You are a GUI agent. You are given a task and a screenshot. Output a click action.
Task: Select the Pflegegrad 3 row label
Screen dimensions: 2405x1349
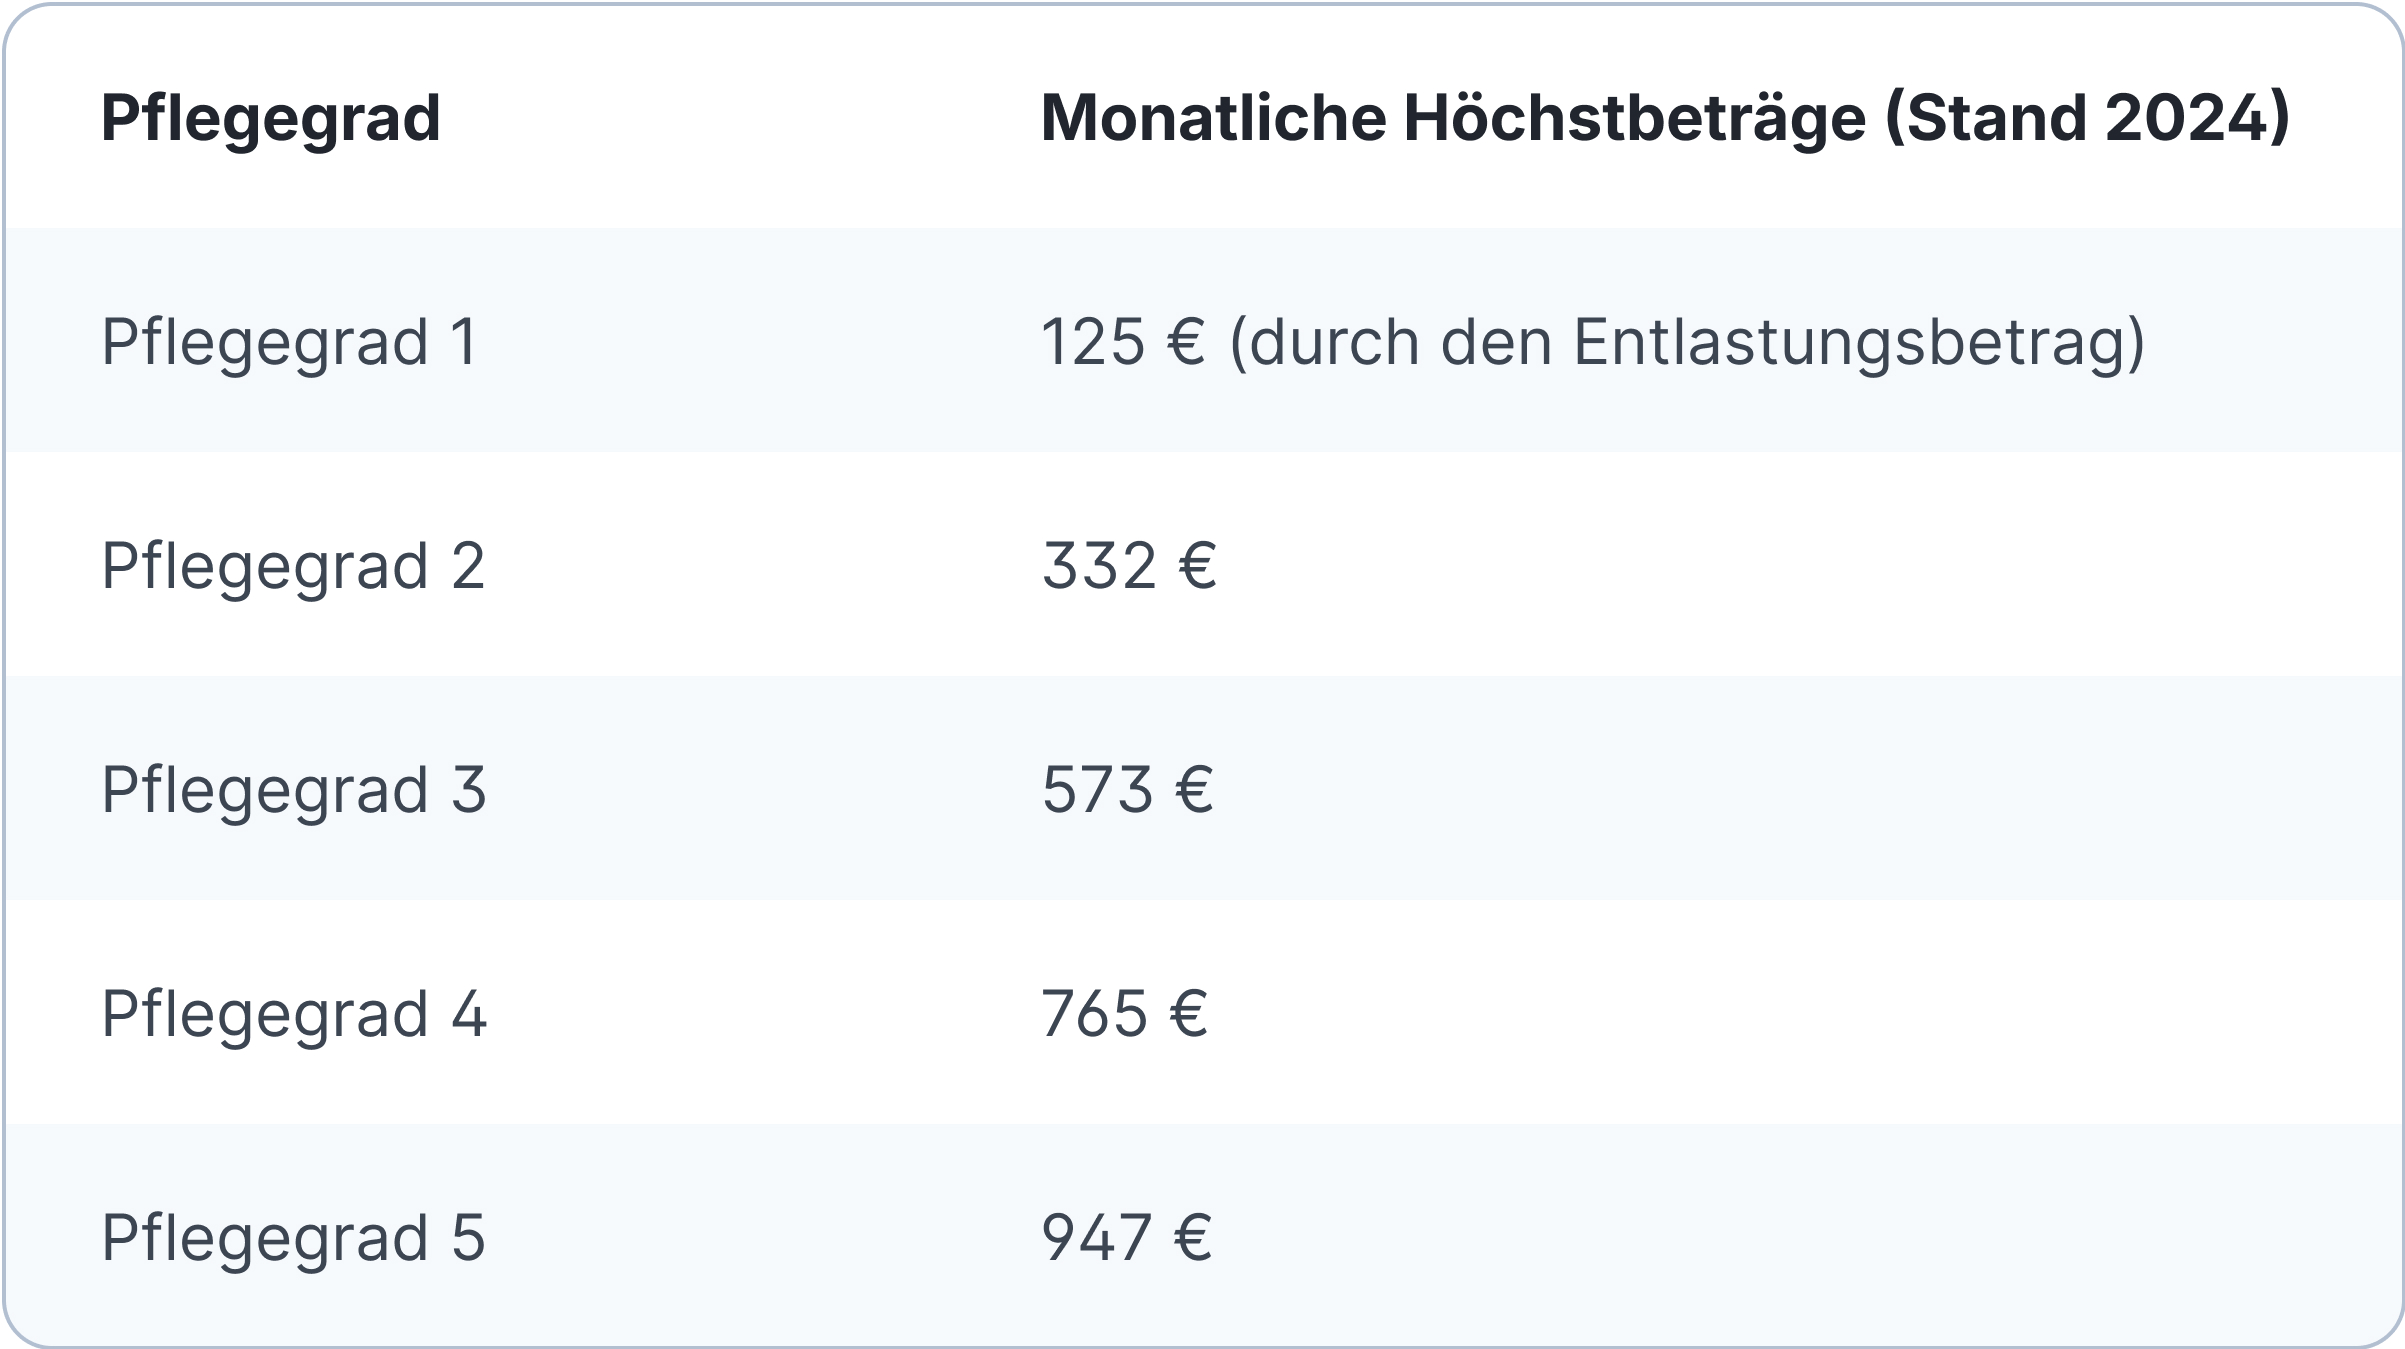pyautogui.click(x=293, y=790)
